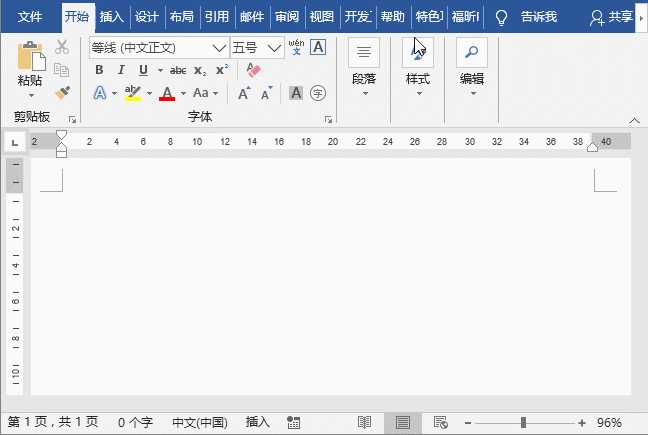Collapse the ribbon with the chevron
The height and width of the screenshot is (435, 648).
tap(634, 121)
